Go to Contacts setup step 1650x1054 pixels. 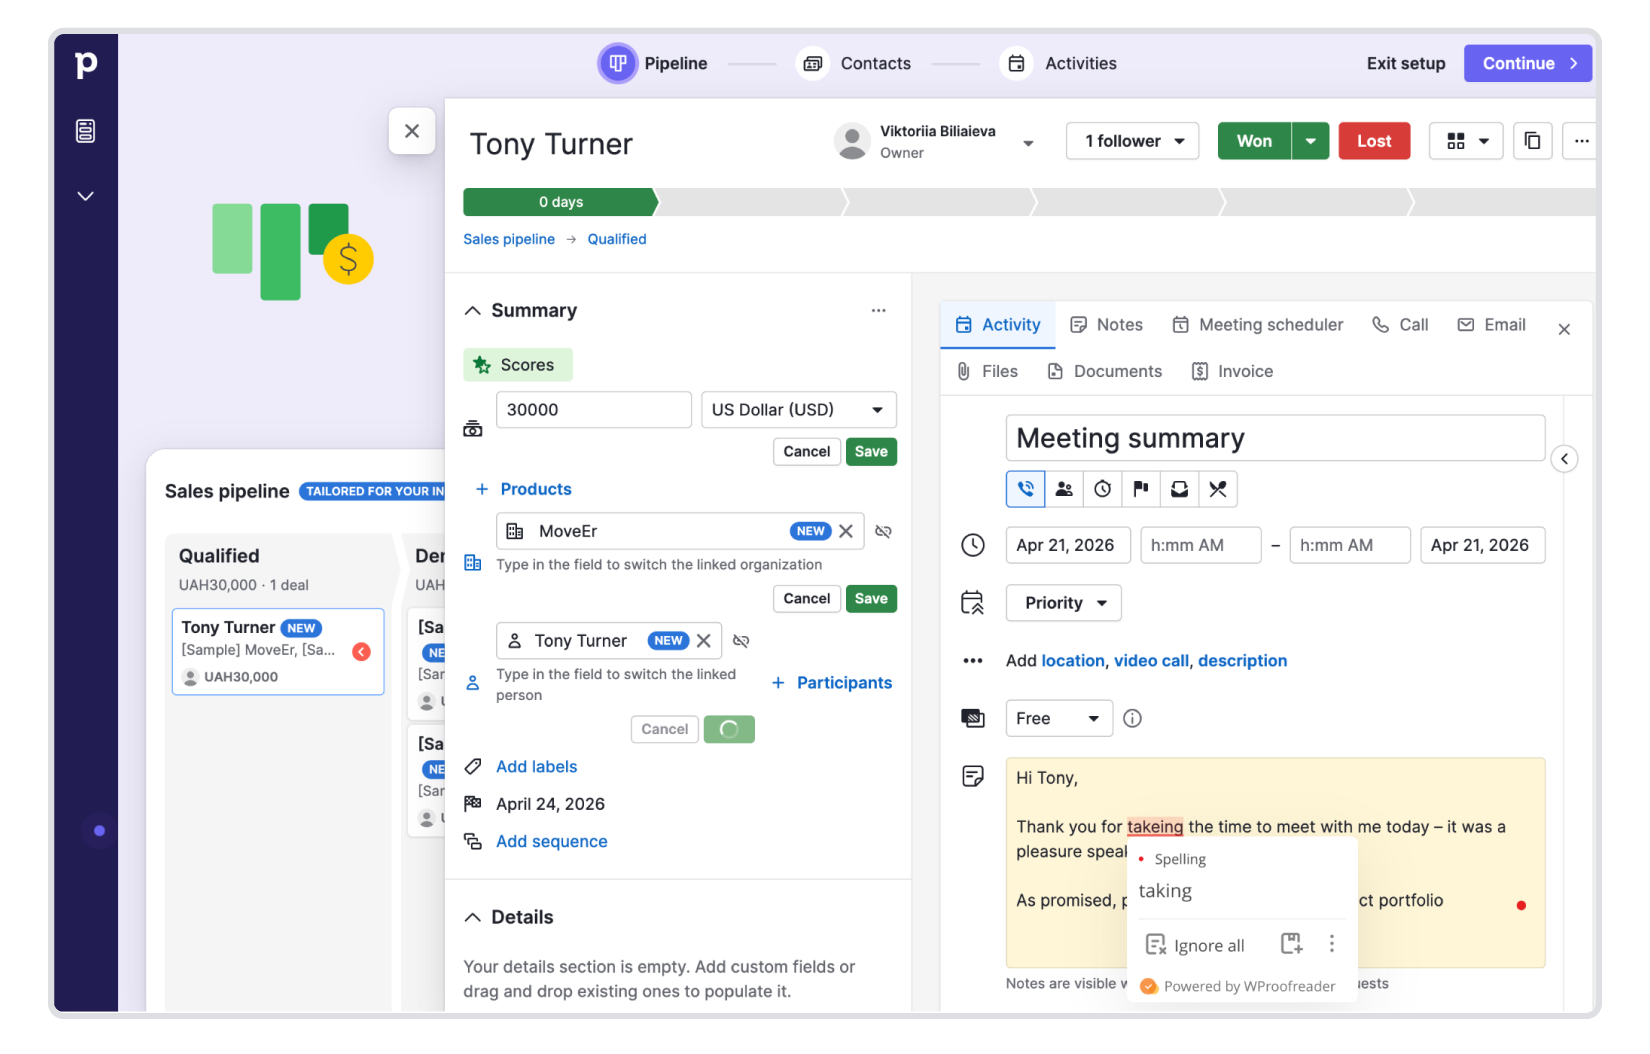click(x=854, y=63)
